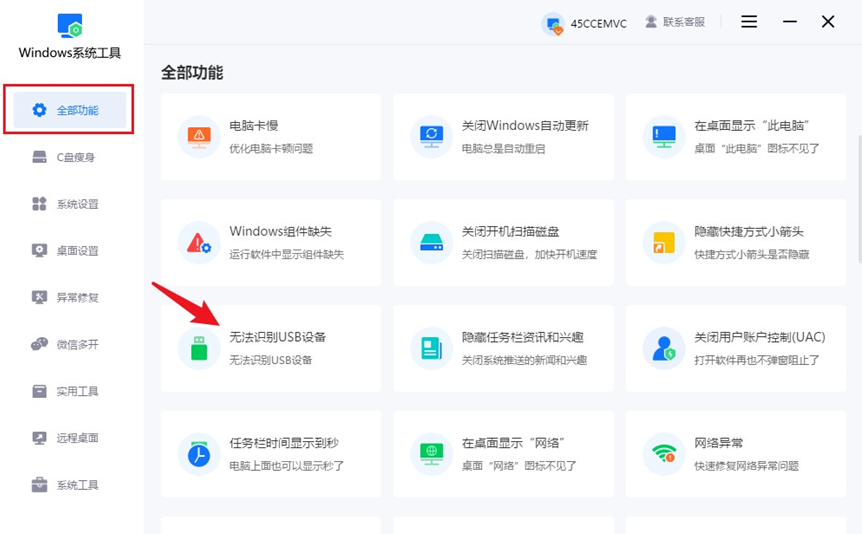Click the briefcase icon beside 系统工具
The width and height of the screenshot is (862, 534).
click(39, 485)
